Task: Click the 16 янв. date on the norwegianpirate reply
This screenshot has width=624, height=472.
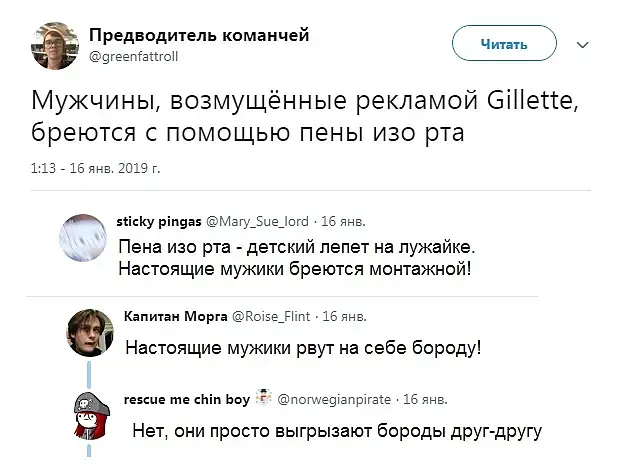Action: pyautogui.click(x=425, y=399)
